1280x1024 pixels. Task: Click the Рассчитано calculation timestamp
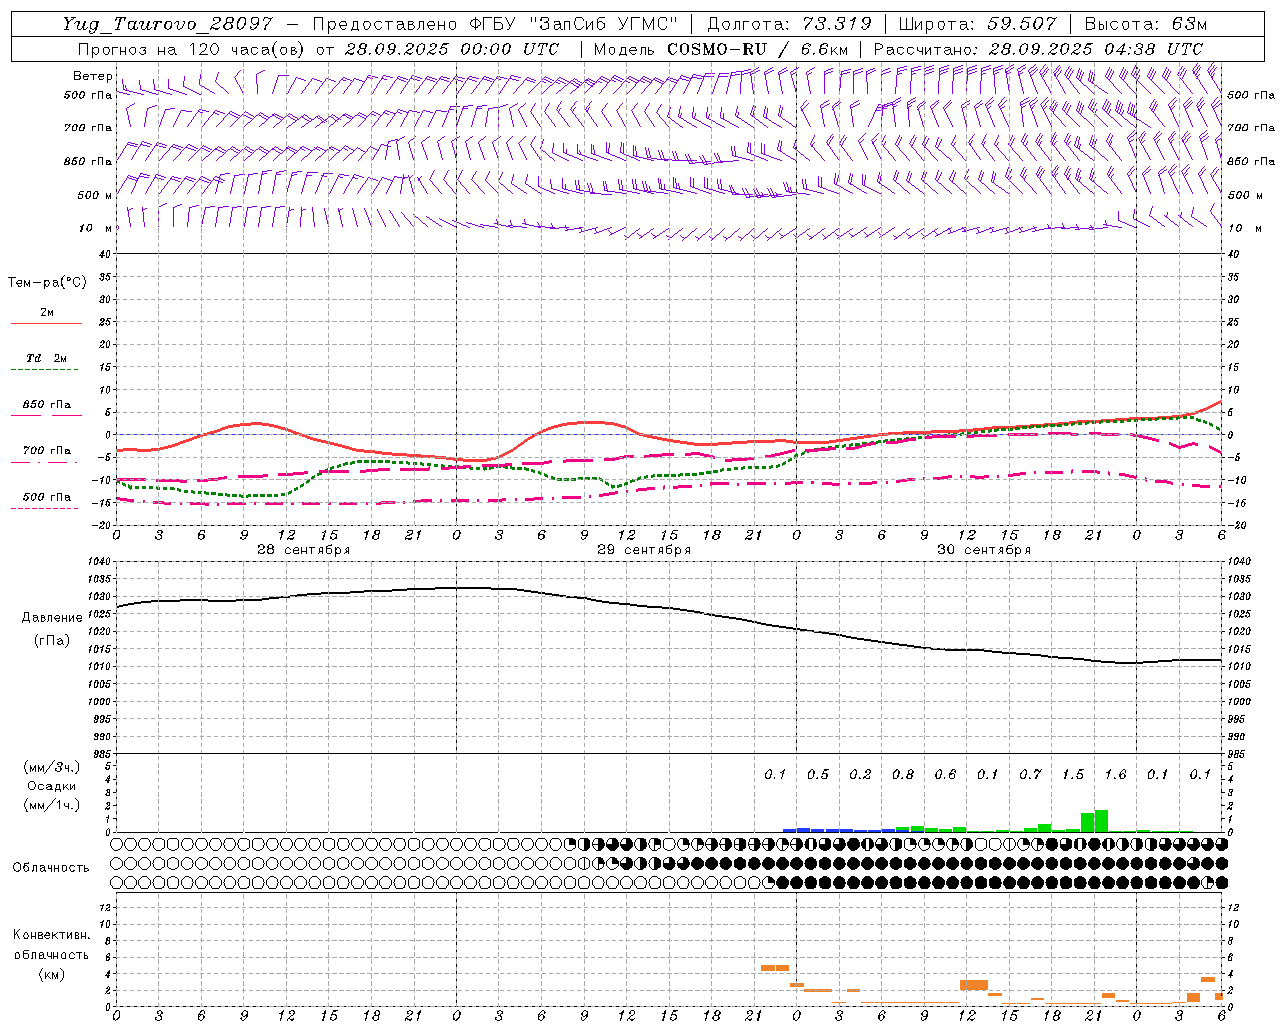(x=1038, y=49)
